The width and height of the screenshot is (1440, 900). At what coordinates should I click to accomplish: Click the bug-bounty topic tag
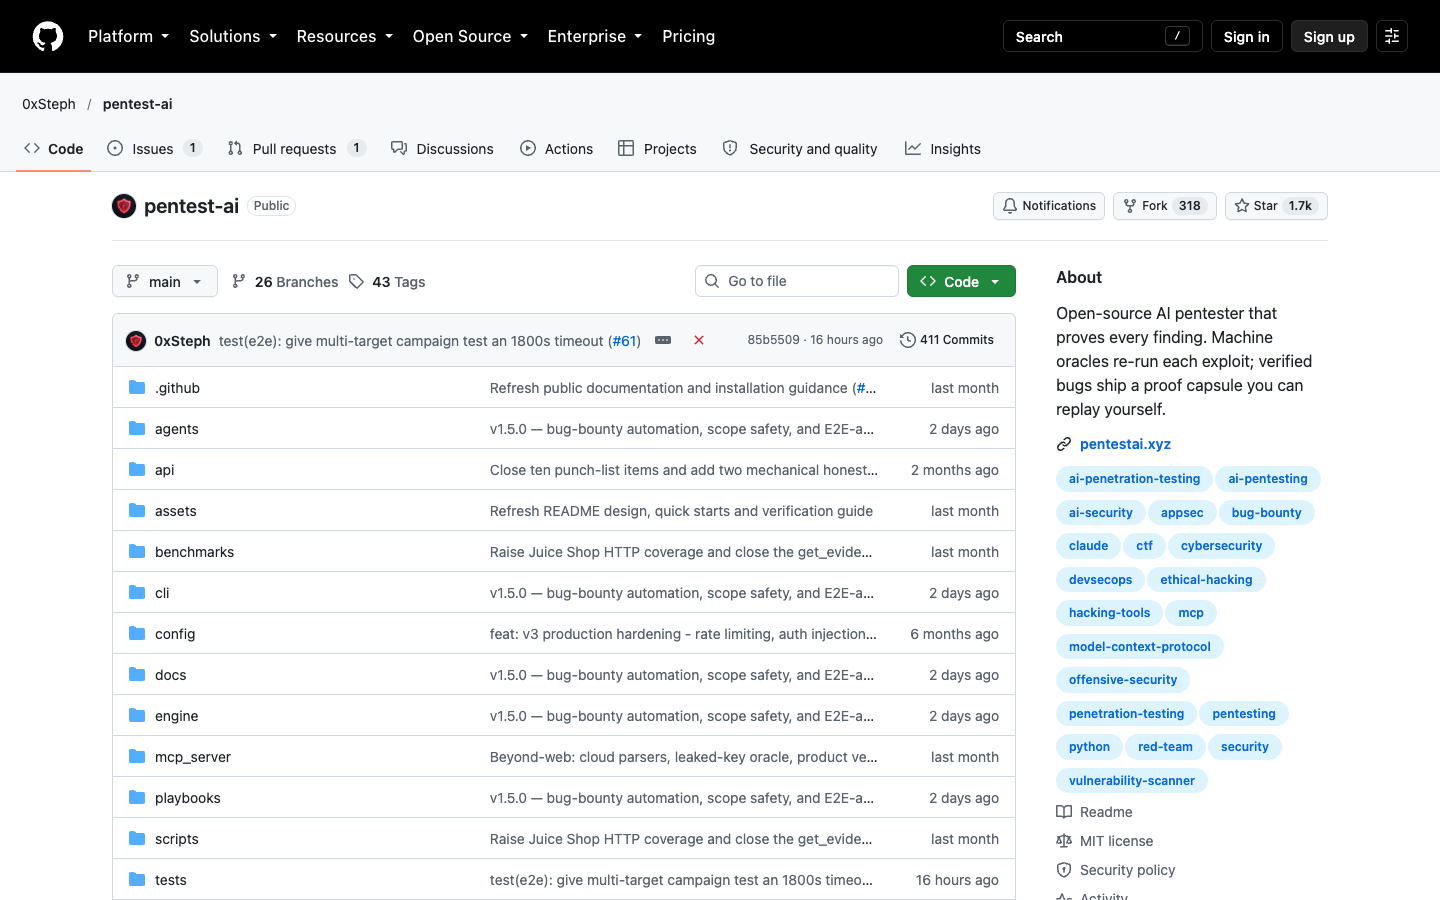pyautogui.click(x=1267, y=512)
